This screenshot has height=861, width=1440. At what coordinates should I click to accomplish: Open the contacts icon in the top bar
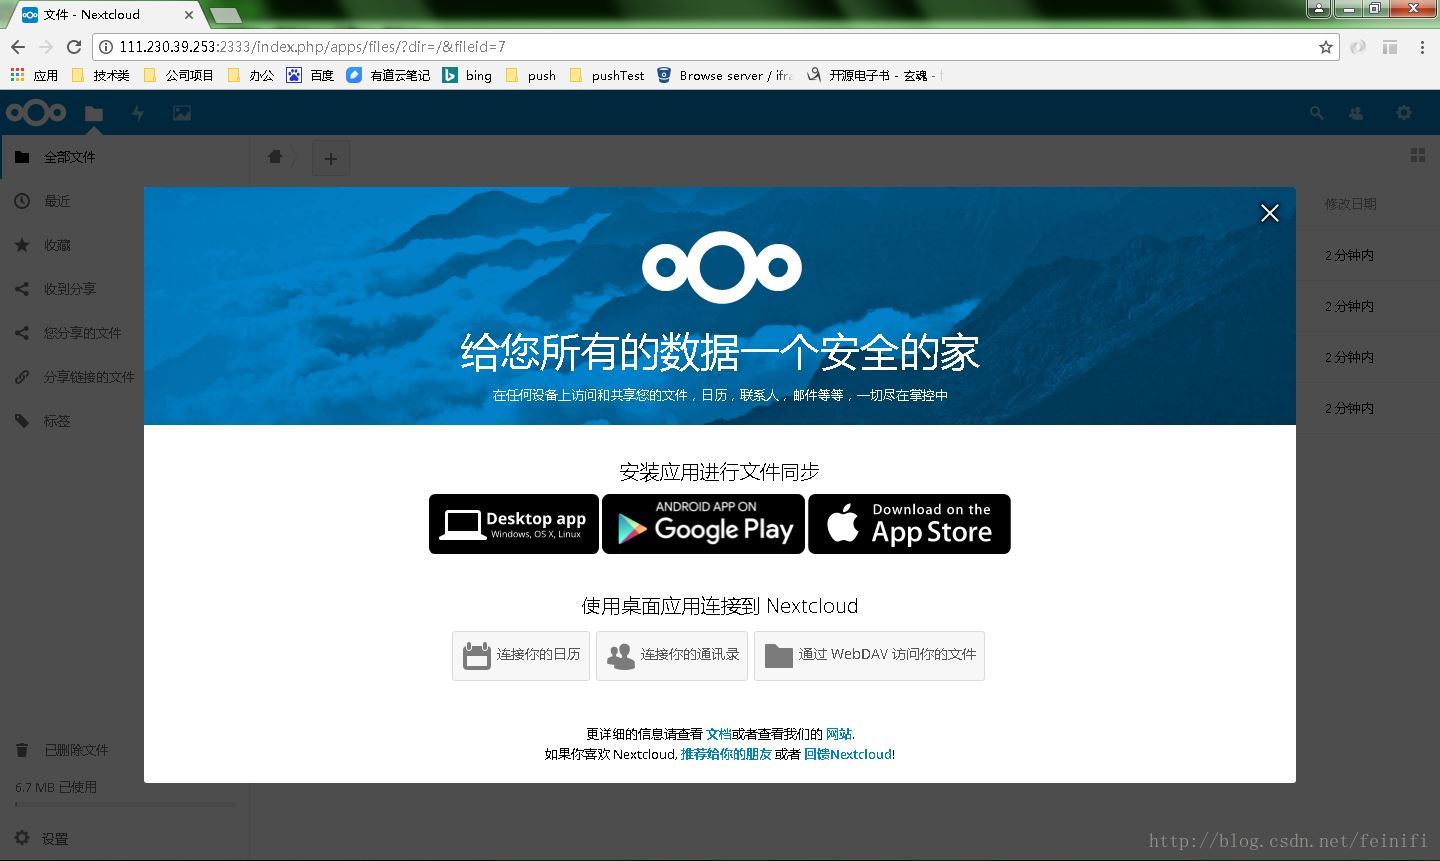(1355, 113)
